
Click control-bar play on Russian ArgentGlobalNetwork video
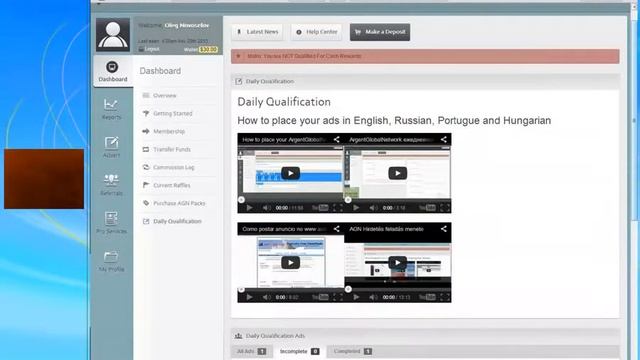[356, 208]
